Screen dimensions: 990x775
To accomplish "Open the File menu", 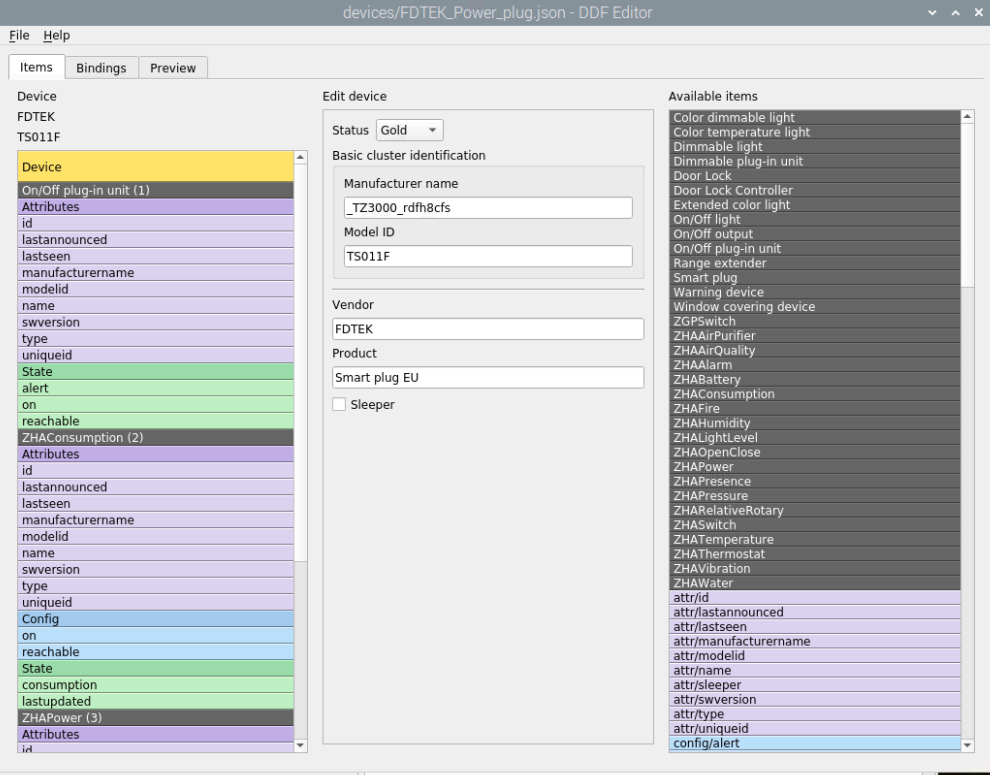I will (x=18, y=35).
